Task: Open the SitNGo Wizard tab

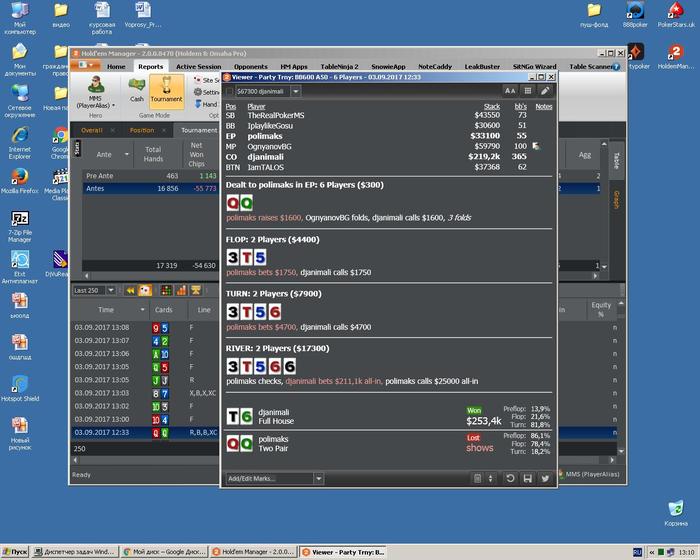Action: pos(534,67)
